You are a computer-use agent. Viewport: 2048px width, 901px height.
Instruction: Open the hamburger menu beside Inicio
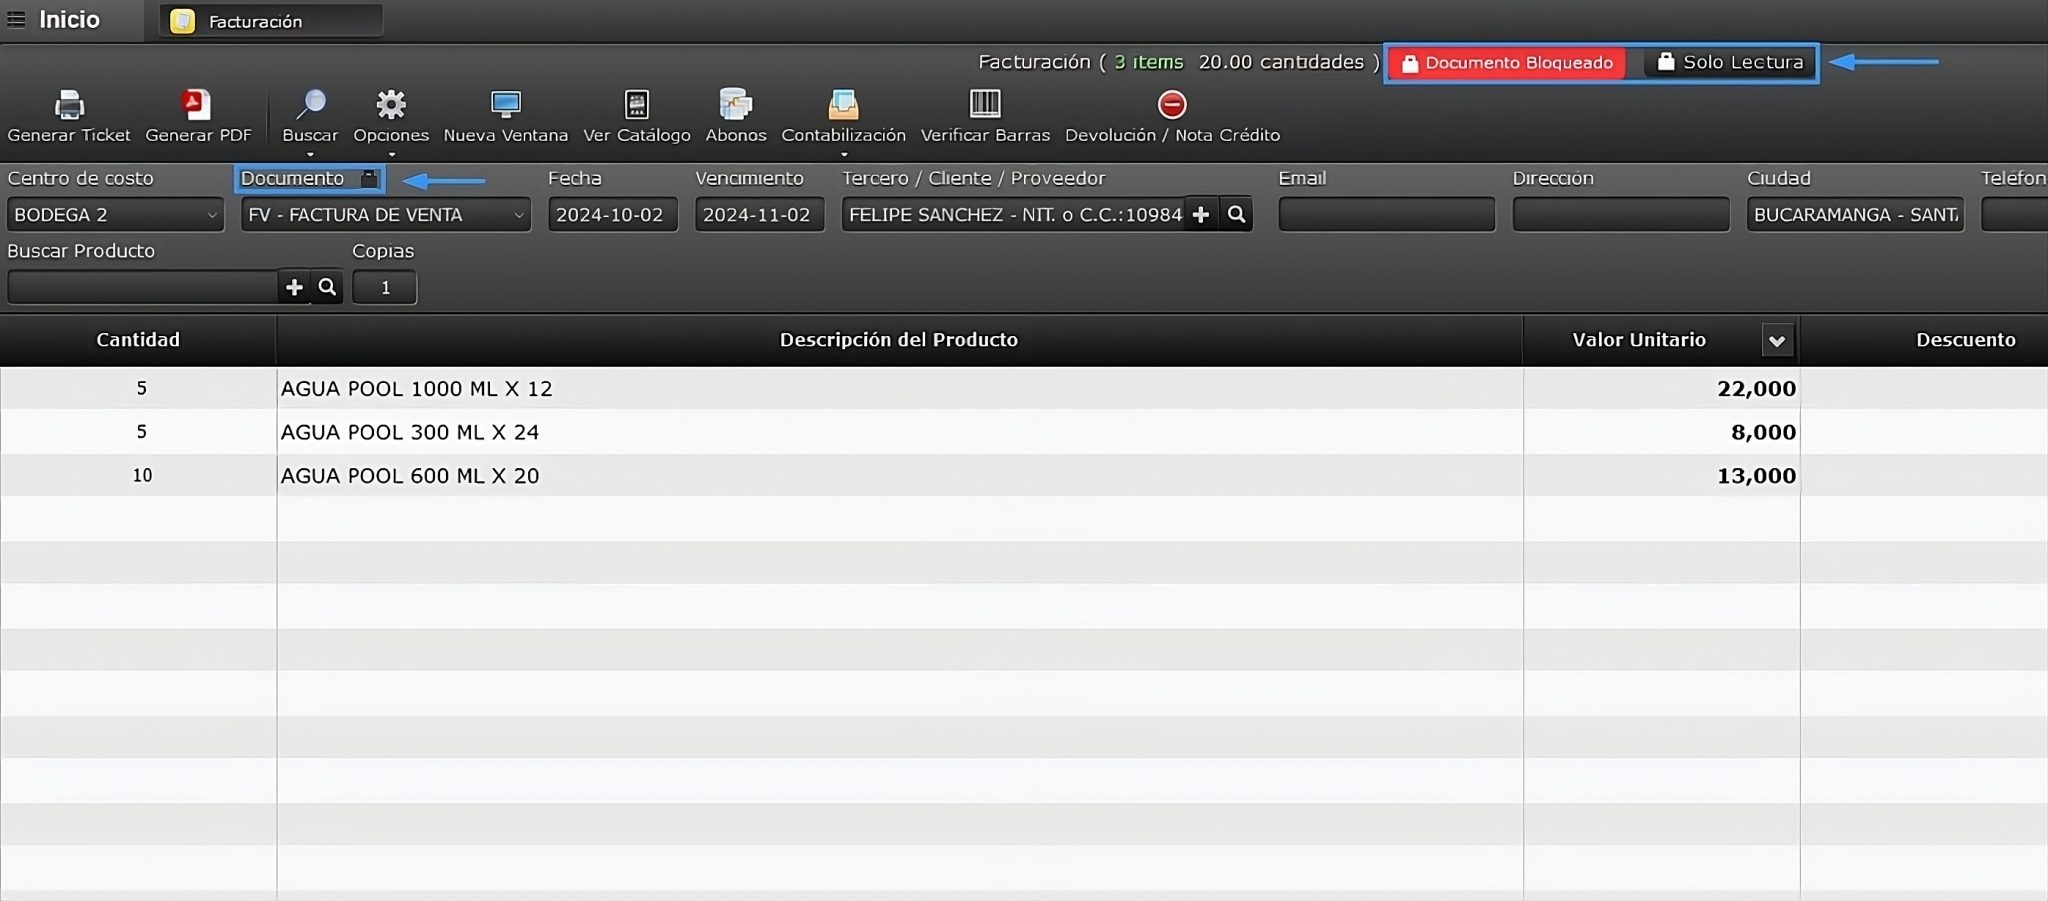tap(16, 19)
